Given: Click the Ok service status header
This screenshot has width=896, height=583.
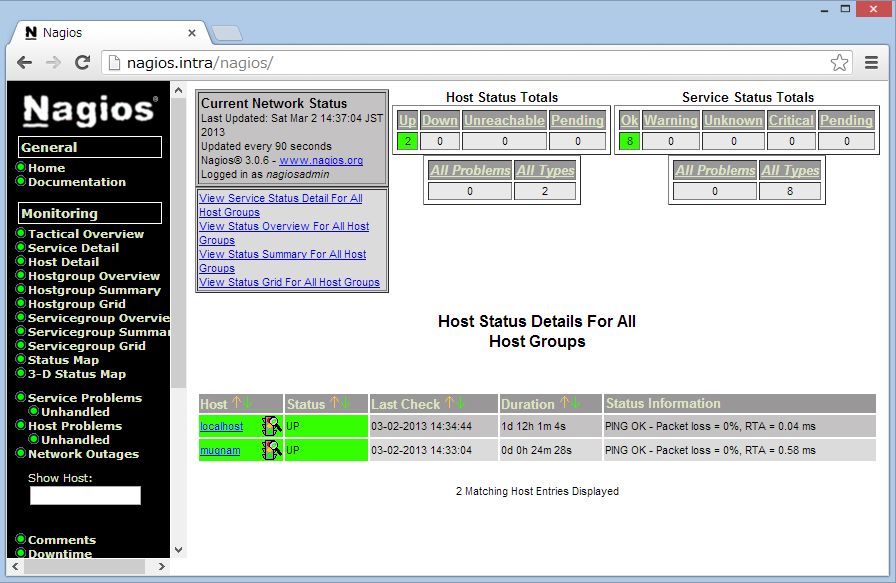Looking at the screenshot, I should 629,121.
